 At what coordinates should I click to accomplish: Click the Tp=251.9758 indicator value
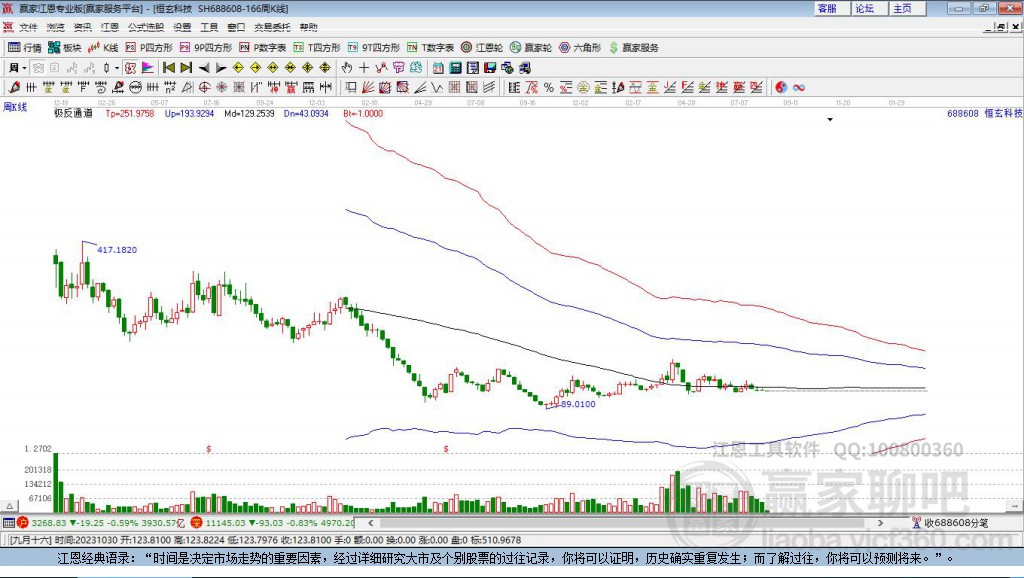pos(130,114)
